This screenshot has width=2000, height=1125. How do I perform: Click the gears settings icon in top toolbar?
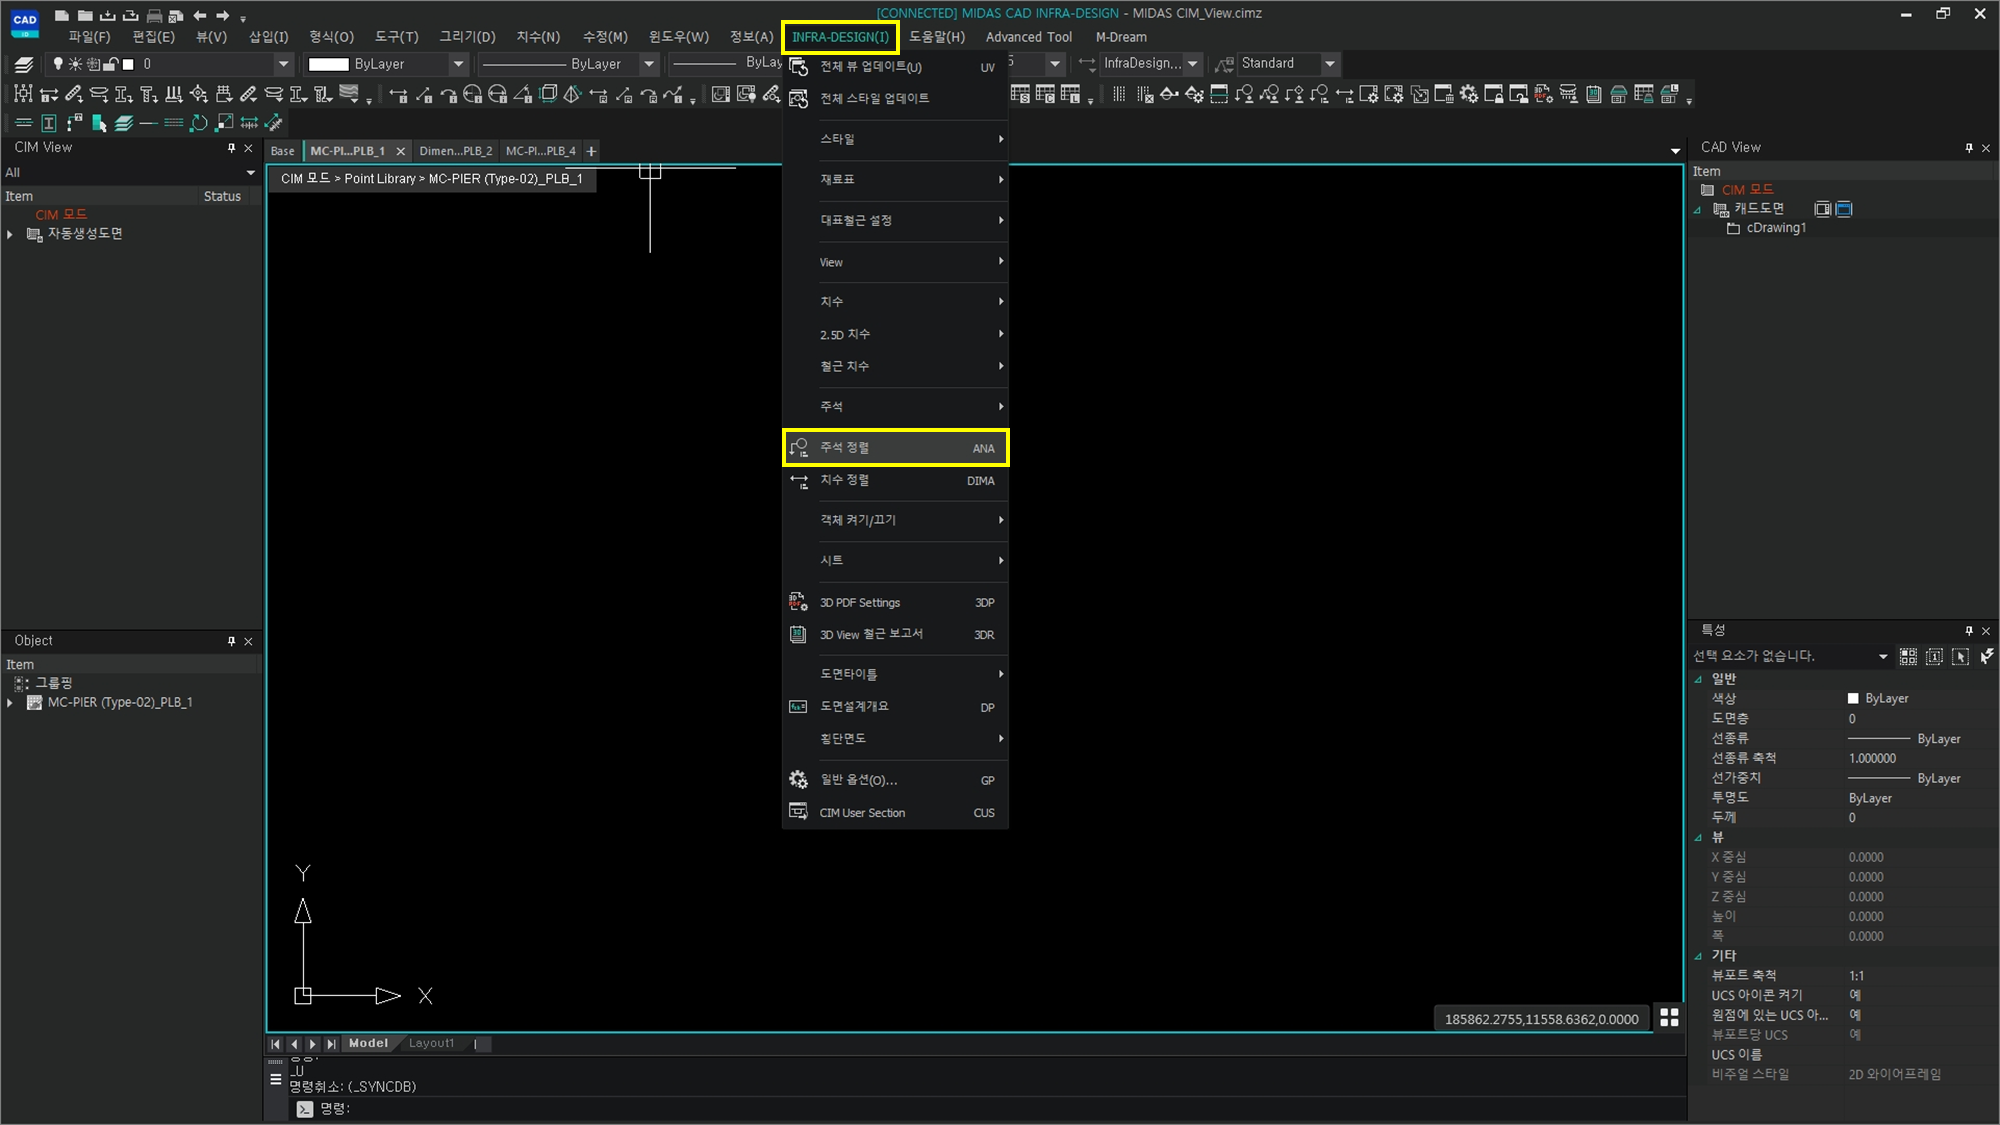point(1468,94)
